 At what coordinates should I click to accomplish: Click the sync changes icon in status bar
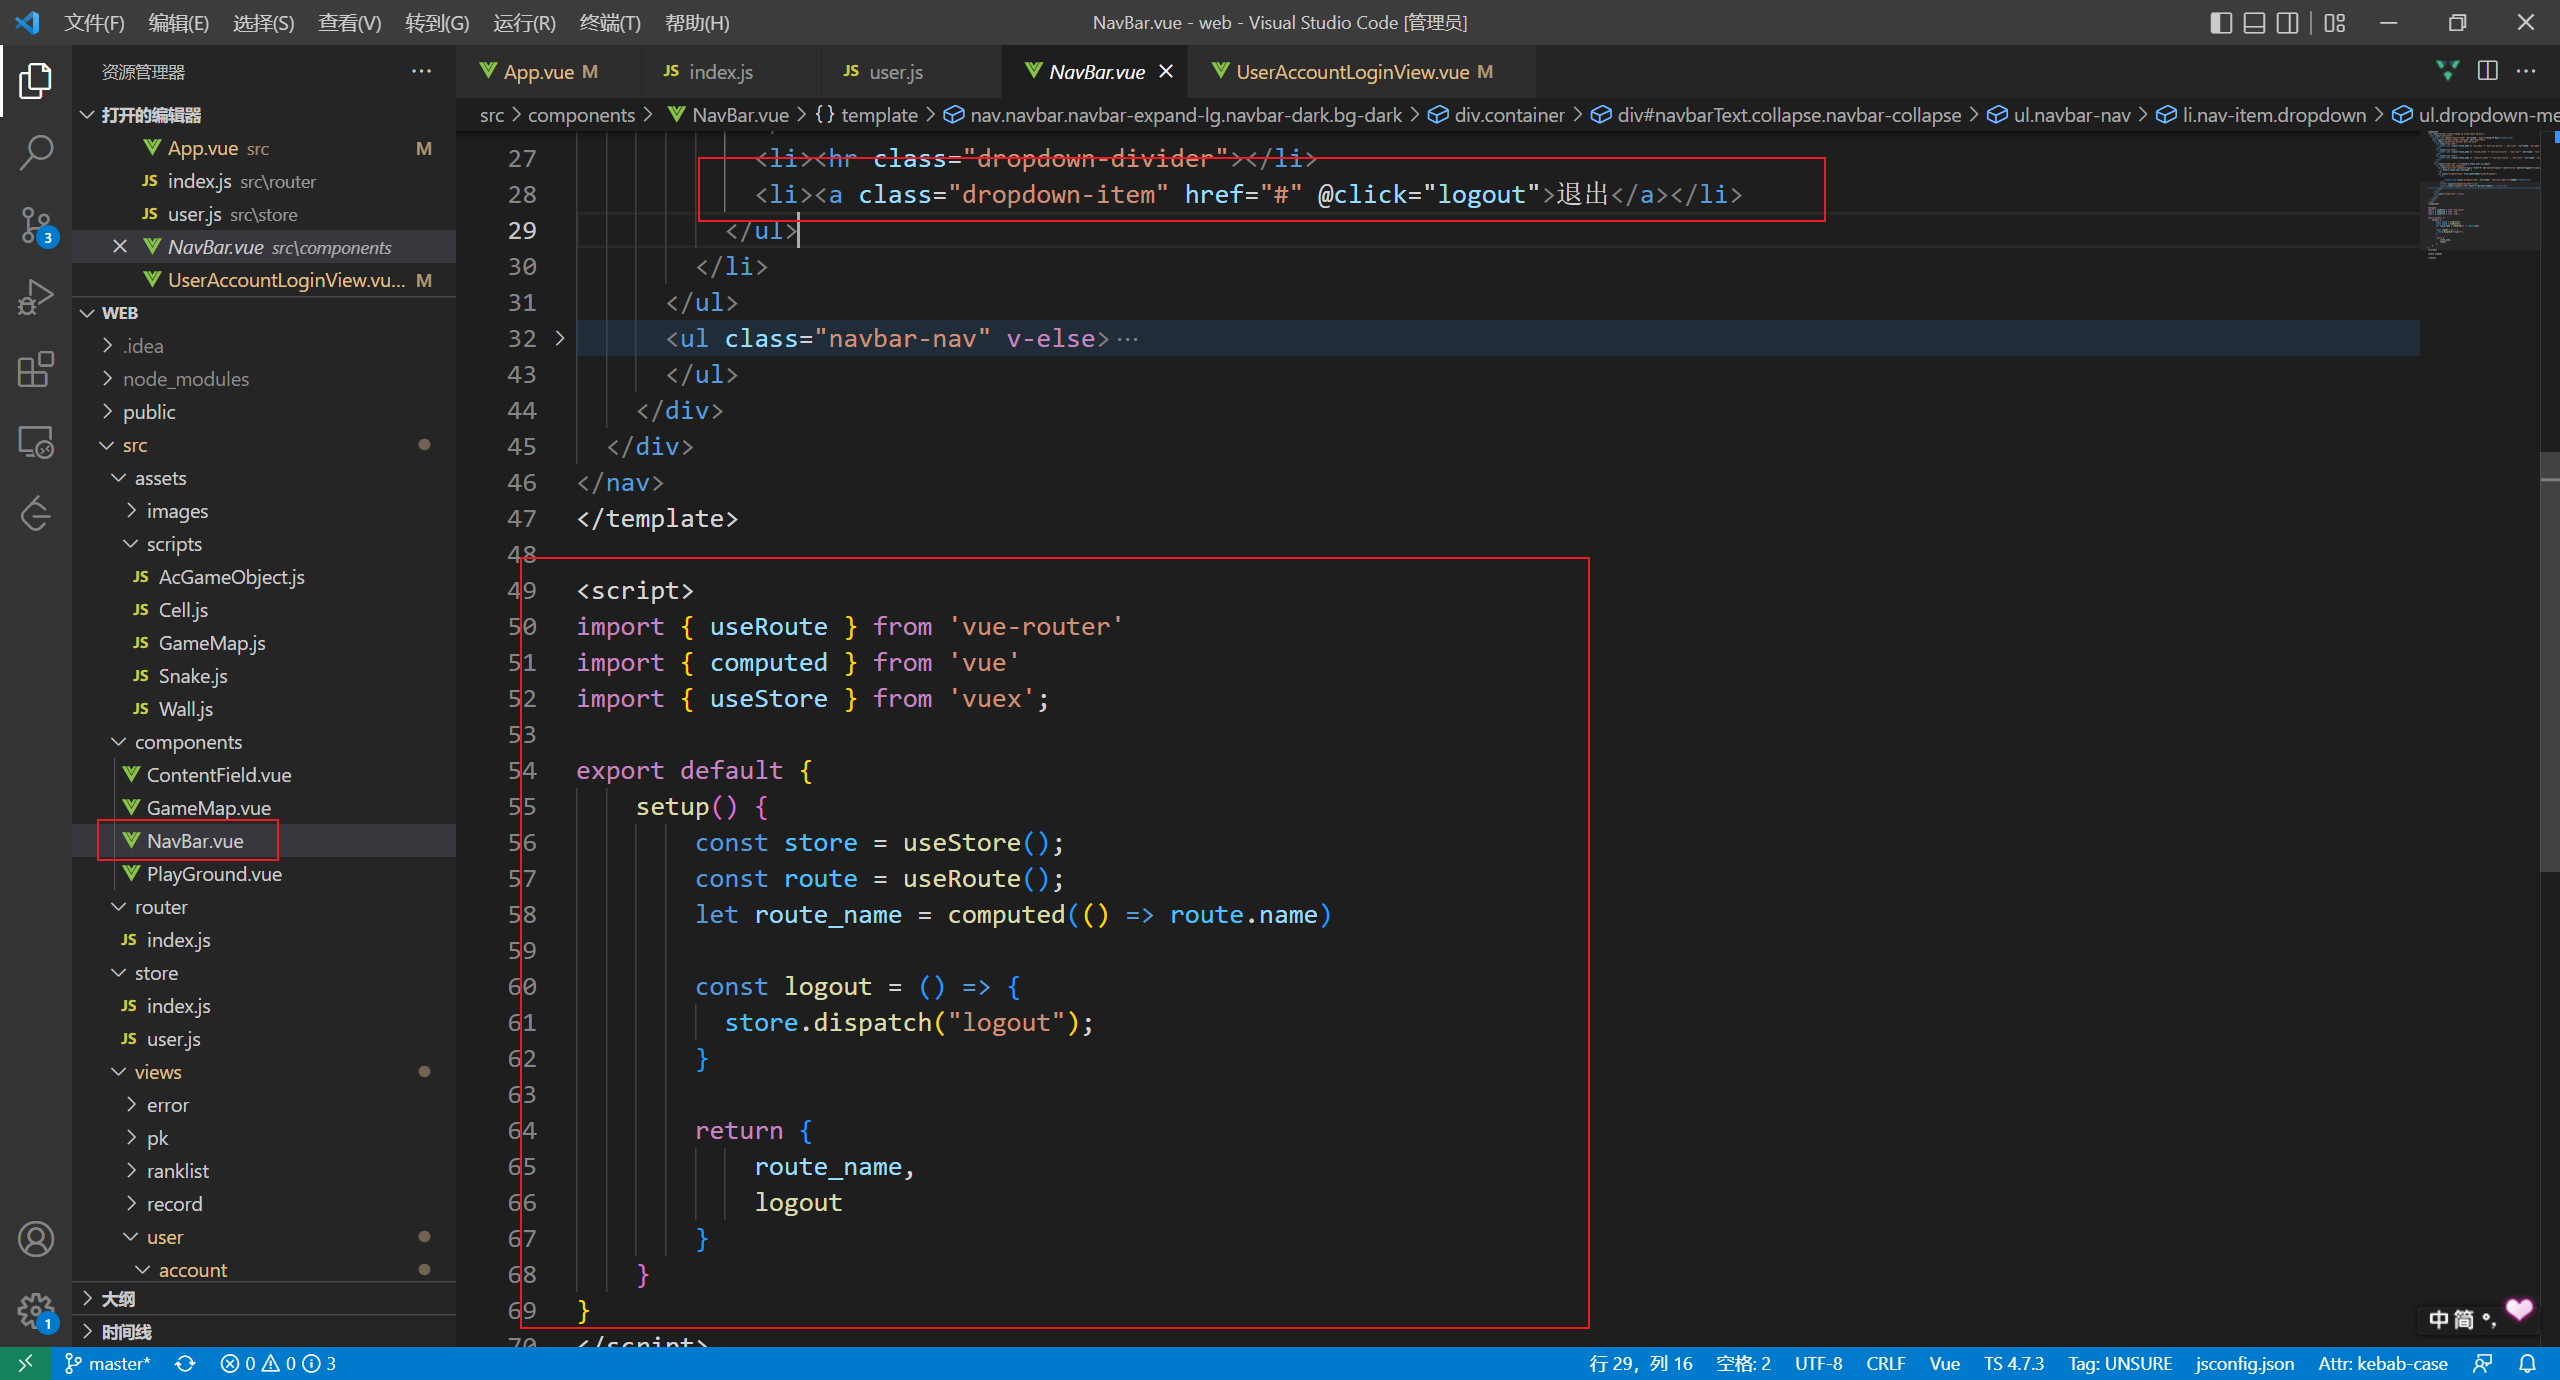(185, 1363)
